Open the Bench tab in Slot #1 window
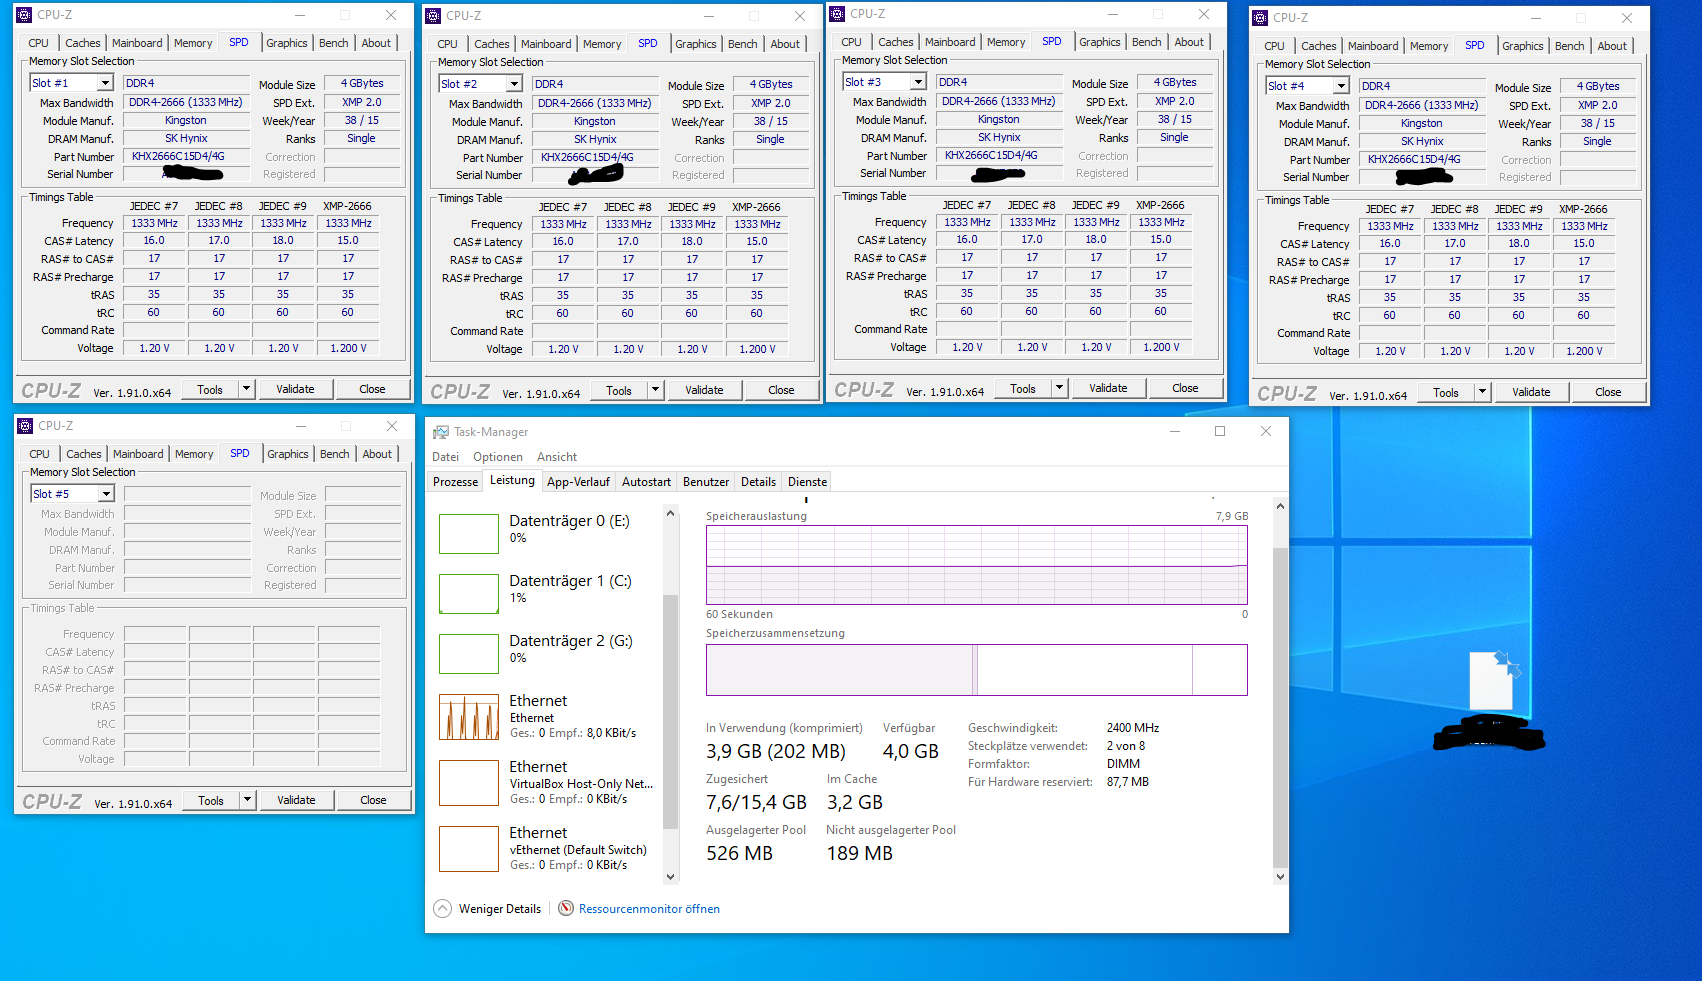Screen dimensions: 1702x981 click(334, 43)
